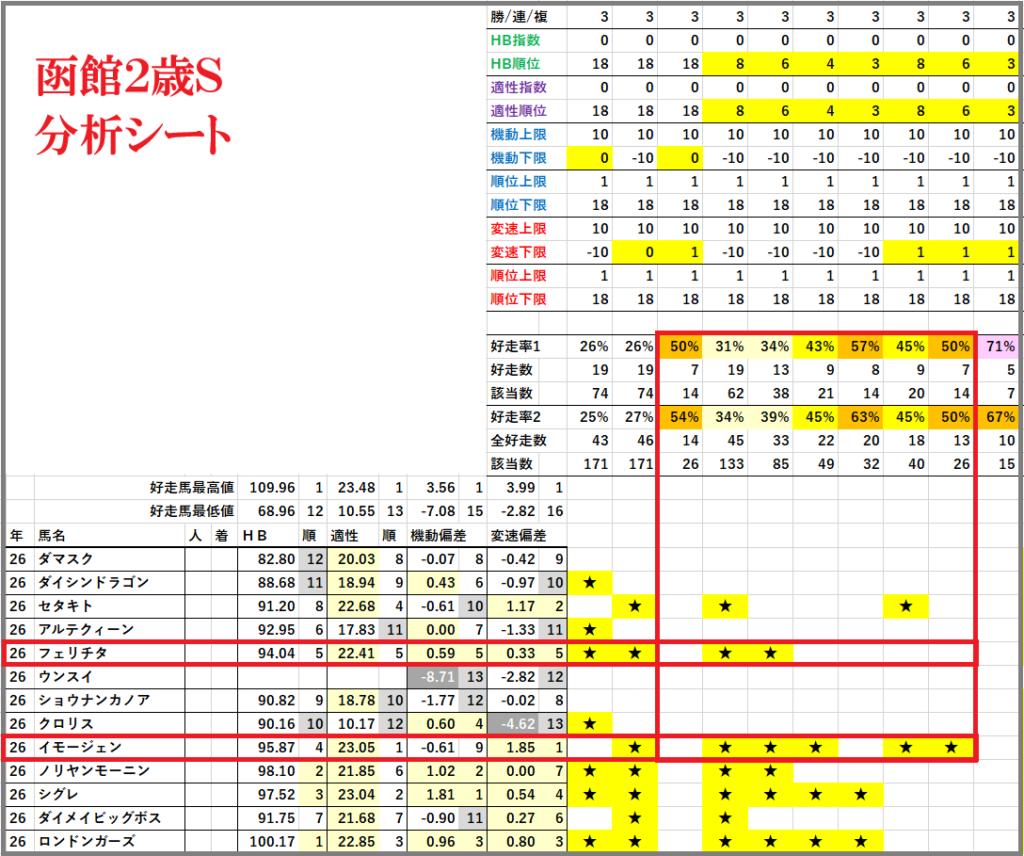Viewport: 1024px width, 856px height.
Task: Select the 好走率1 label cell
Action: coord(515,346)
